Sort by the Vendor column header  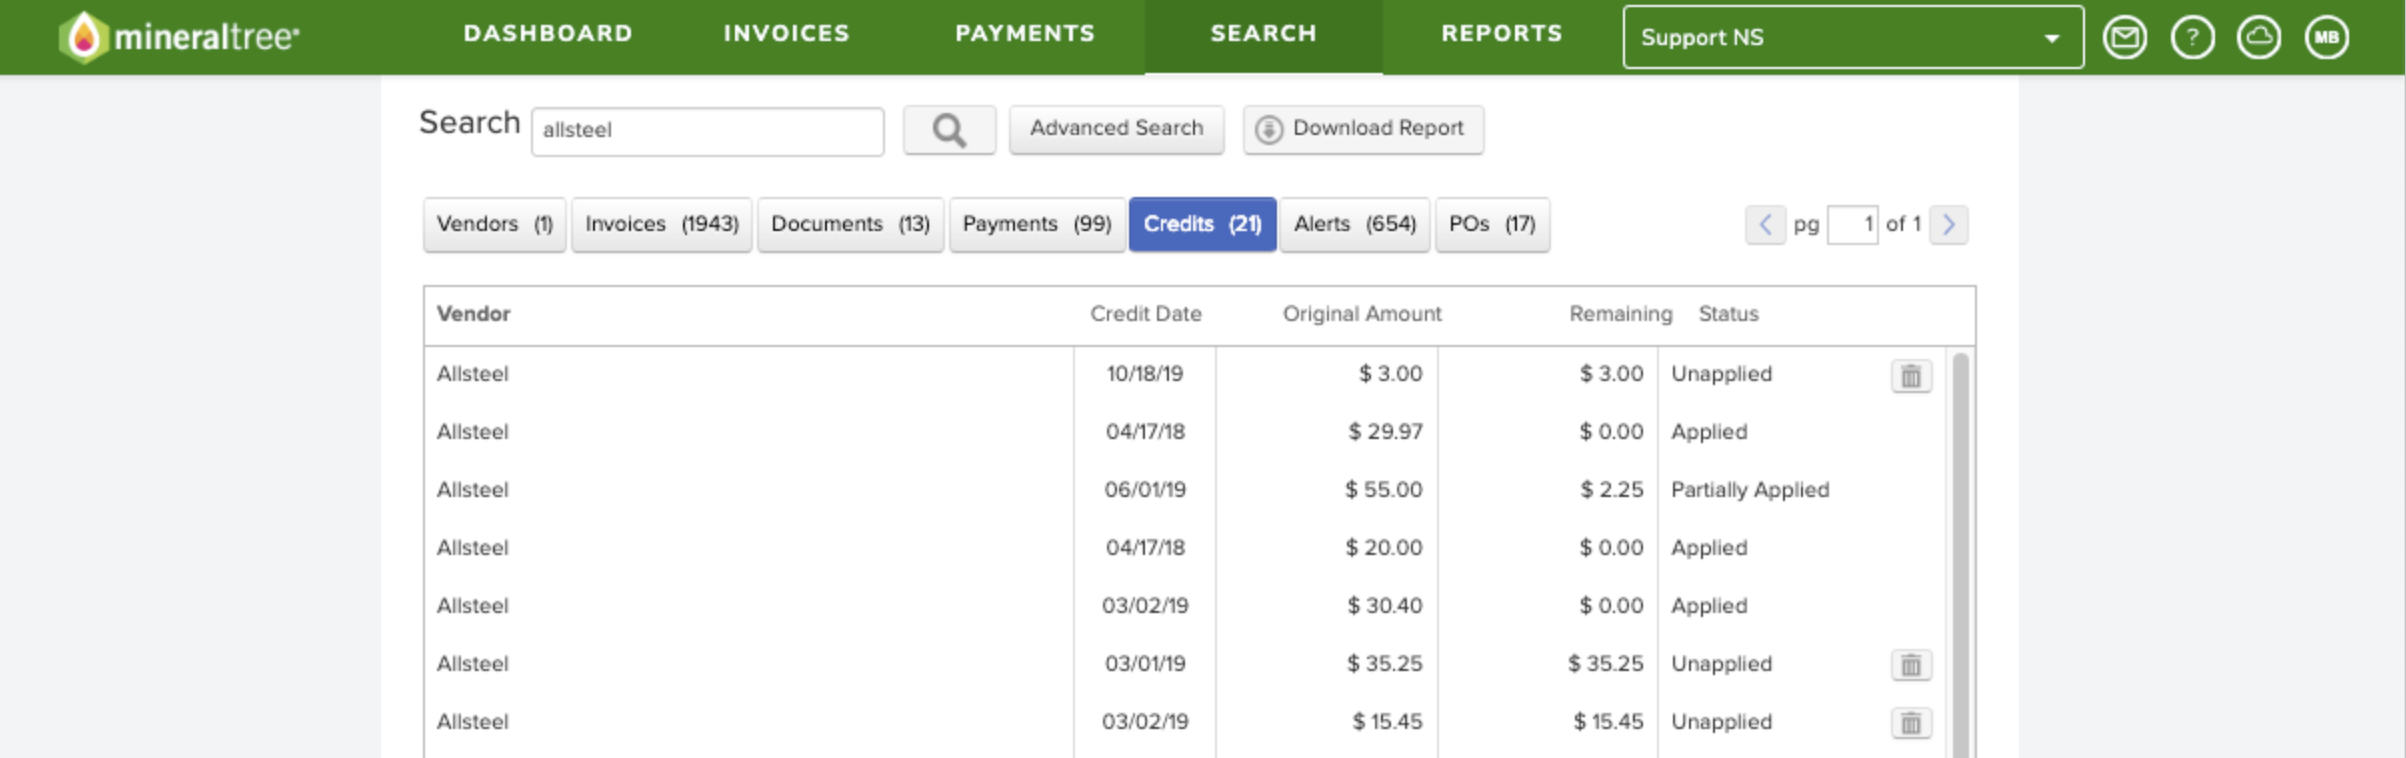tap(473, 314)
